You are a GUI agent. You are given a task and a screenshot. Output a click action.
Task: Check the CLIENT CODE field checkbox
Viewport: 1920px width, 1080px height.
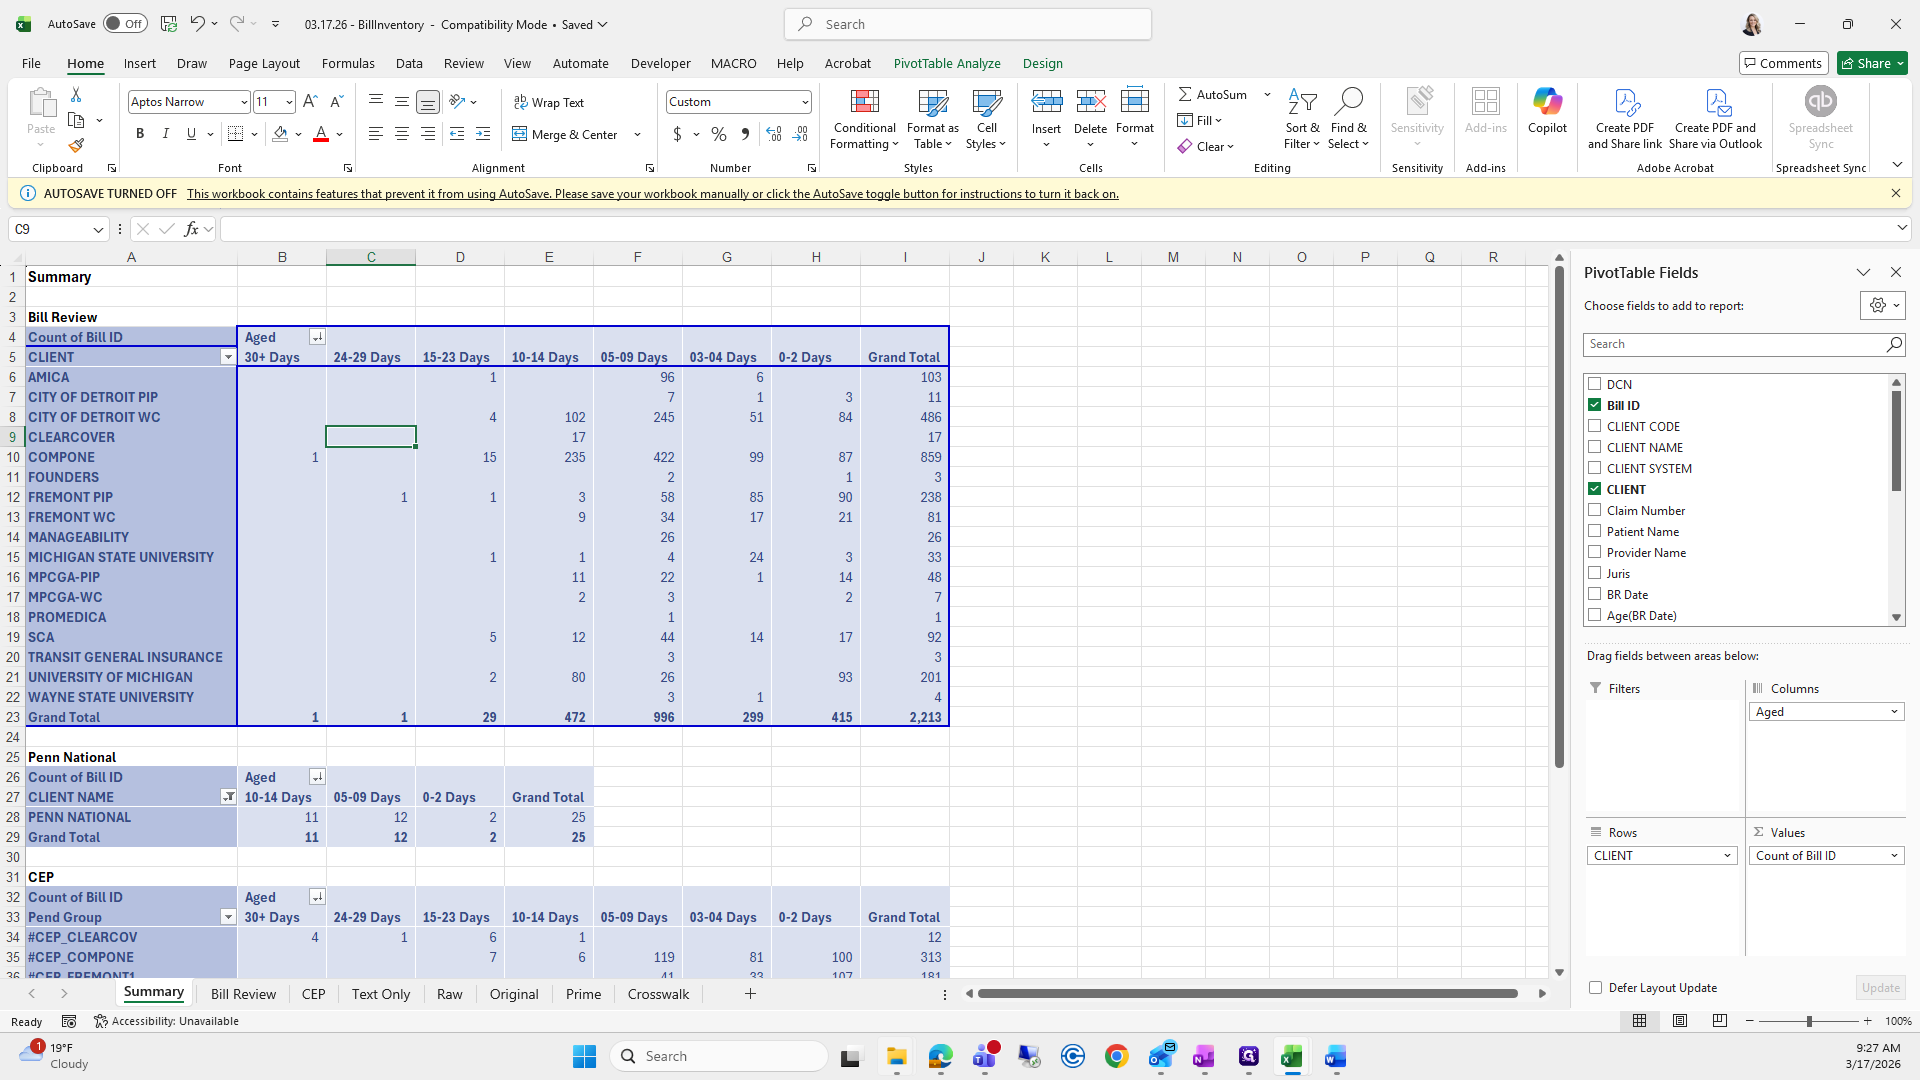click(x=1595, y=426)
